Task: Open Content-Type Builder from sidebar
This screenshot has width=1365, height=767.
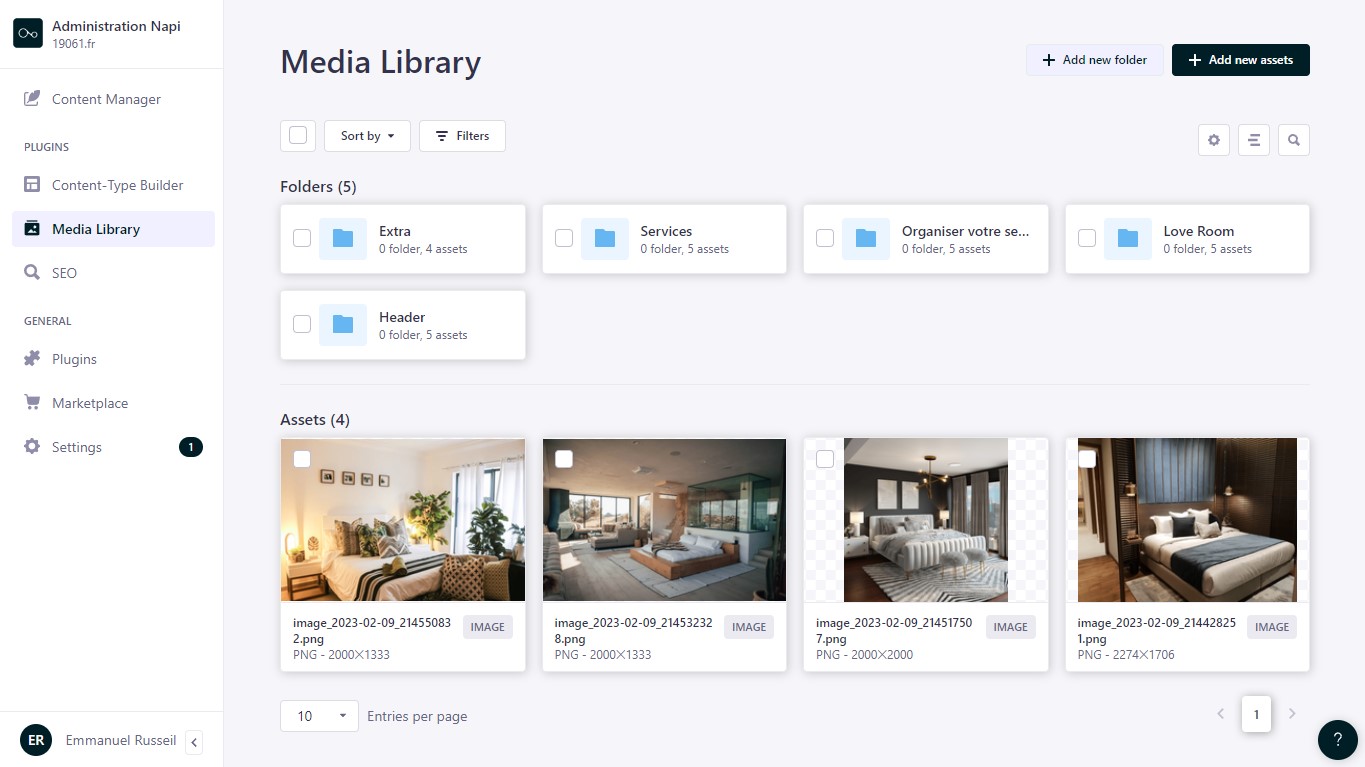Action: click(x=117, y=185)
